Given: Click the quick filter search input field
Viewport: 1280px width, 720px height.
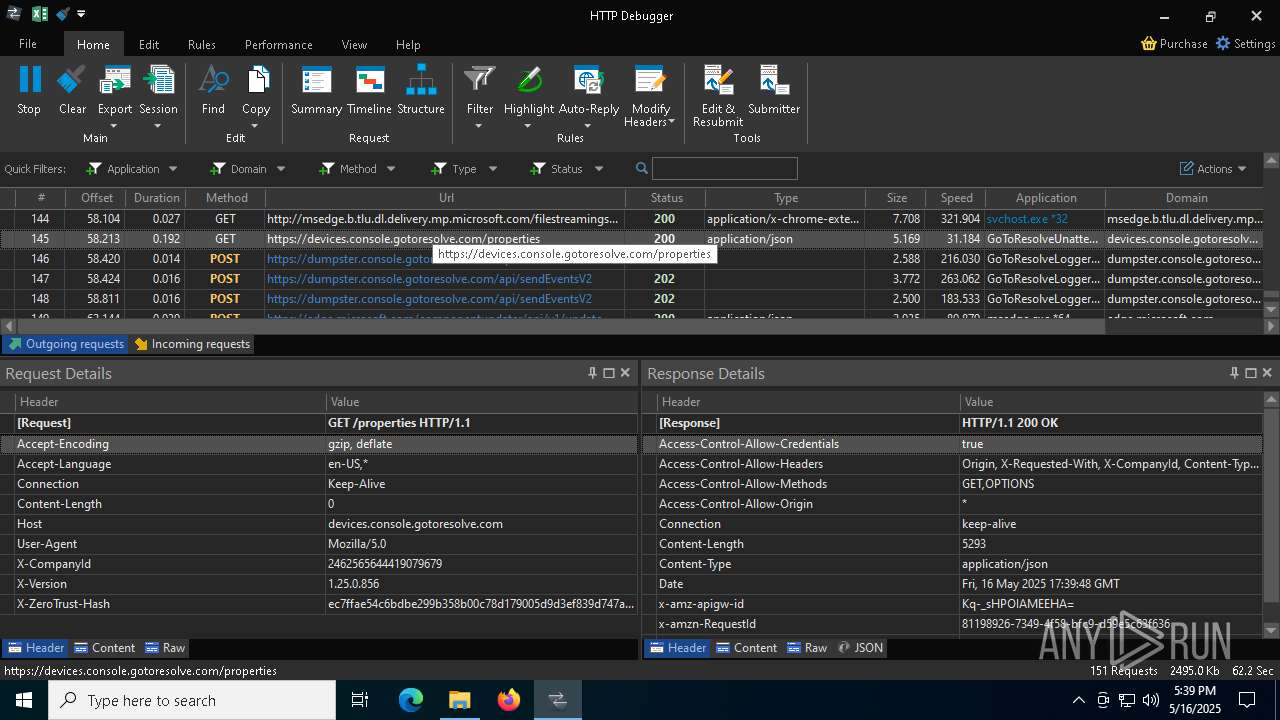Looking at the screenshot, I should (725, 168).
